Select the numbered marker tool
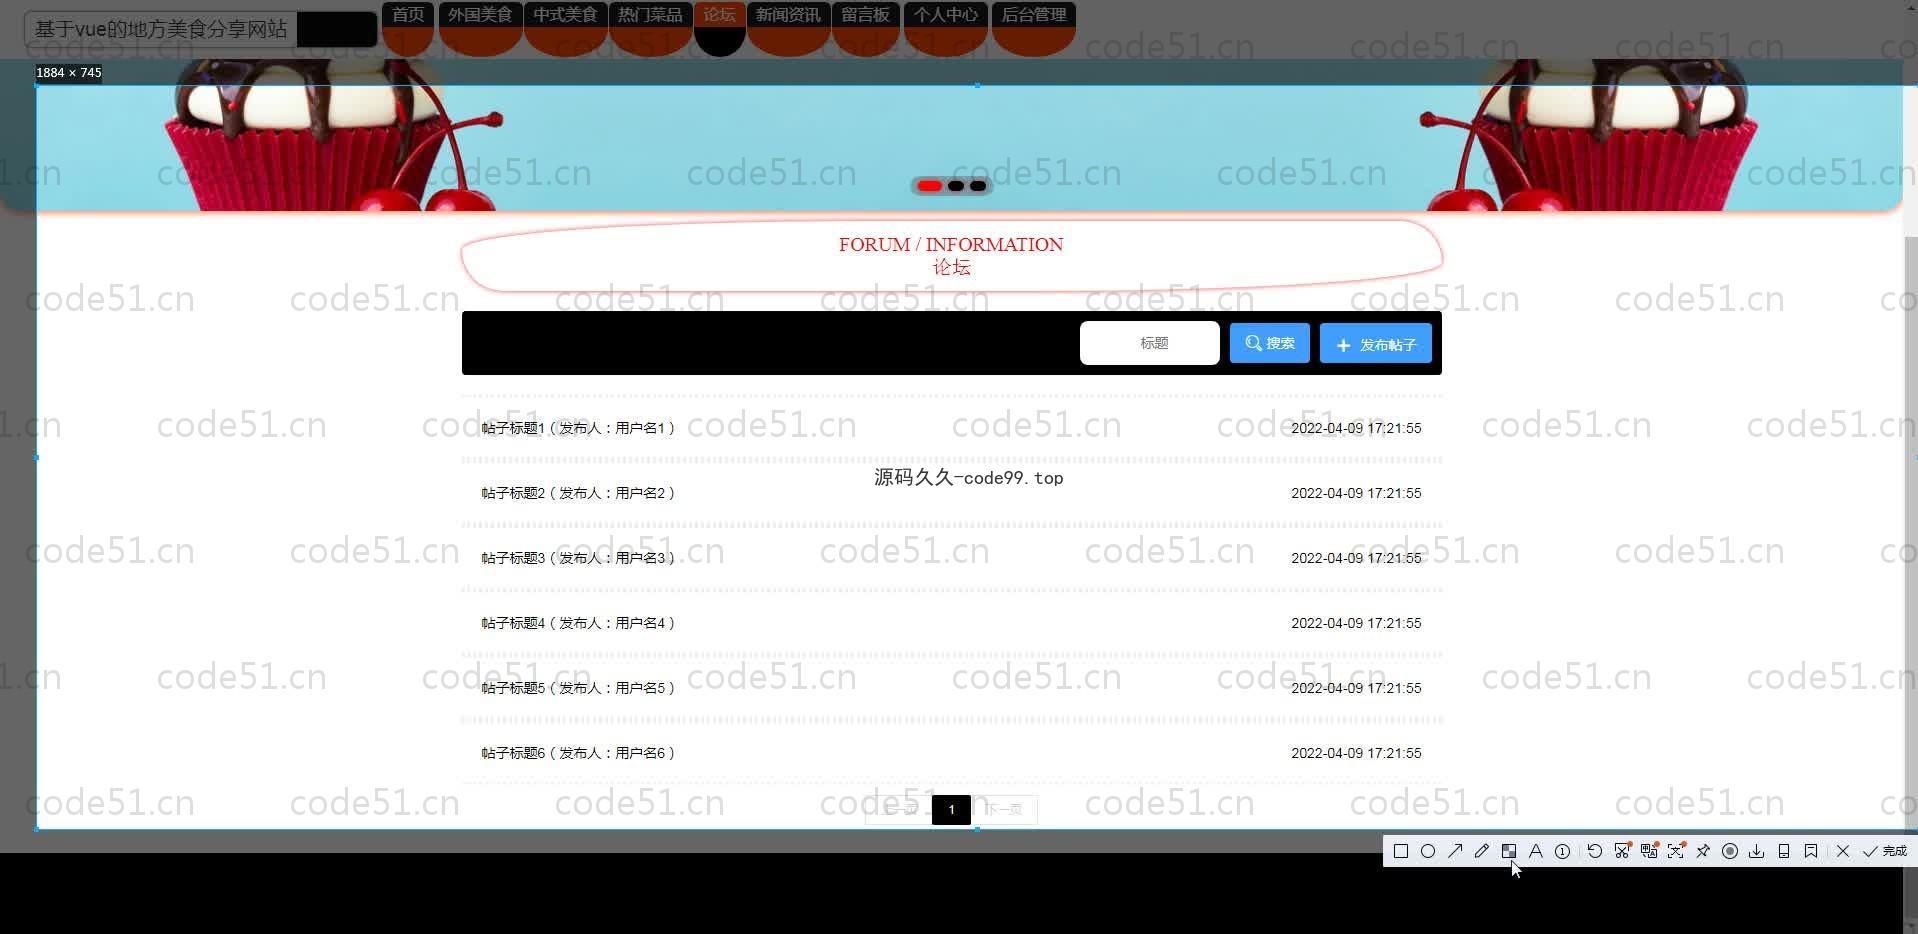The height and width of the screenshot is (934, 1918). (x=1562, y=851)
